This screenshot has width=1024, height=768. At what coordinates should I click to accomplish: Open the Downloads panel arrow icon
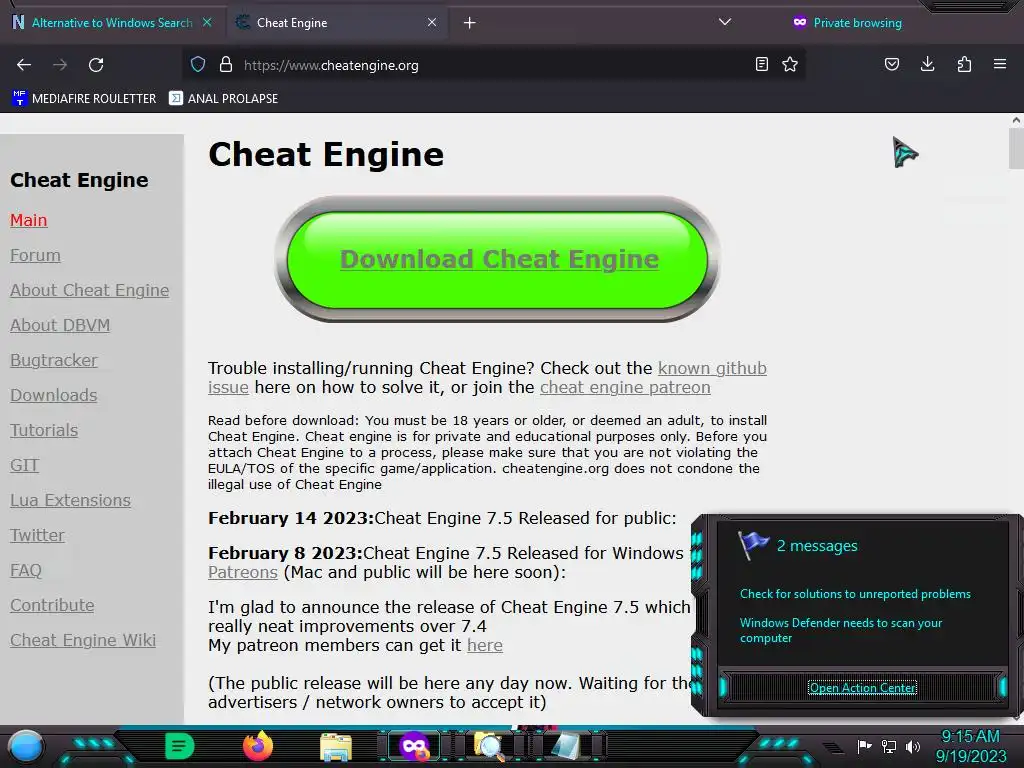pos(927,64)
